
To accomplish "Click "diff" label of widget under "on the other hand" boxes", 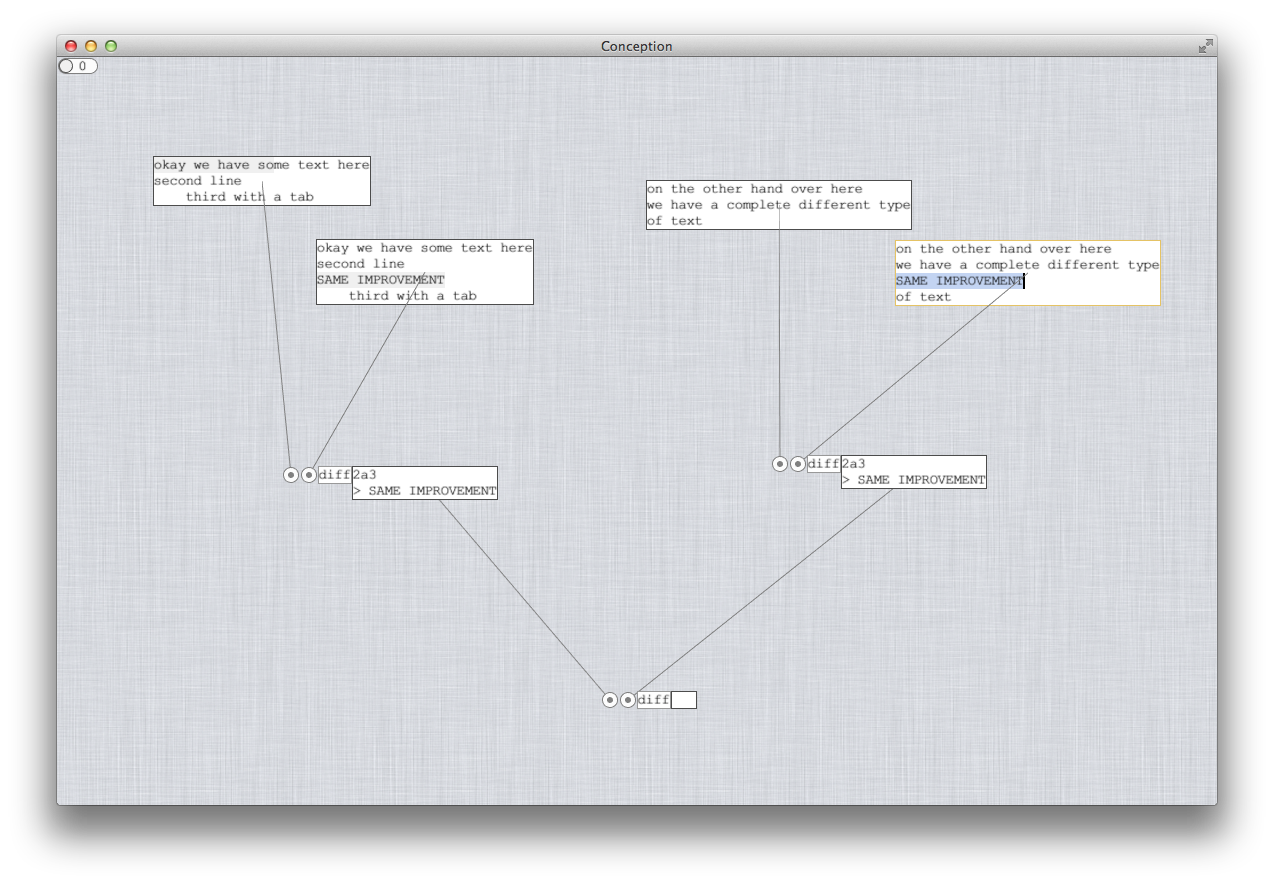I will tap(823, 464).
